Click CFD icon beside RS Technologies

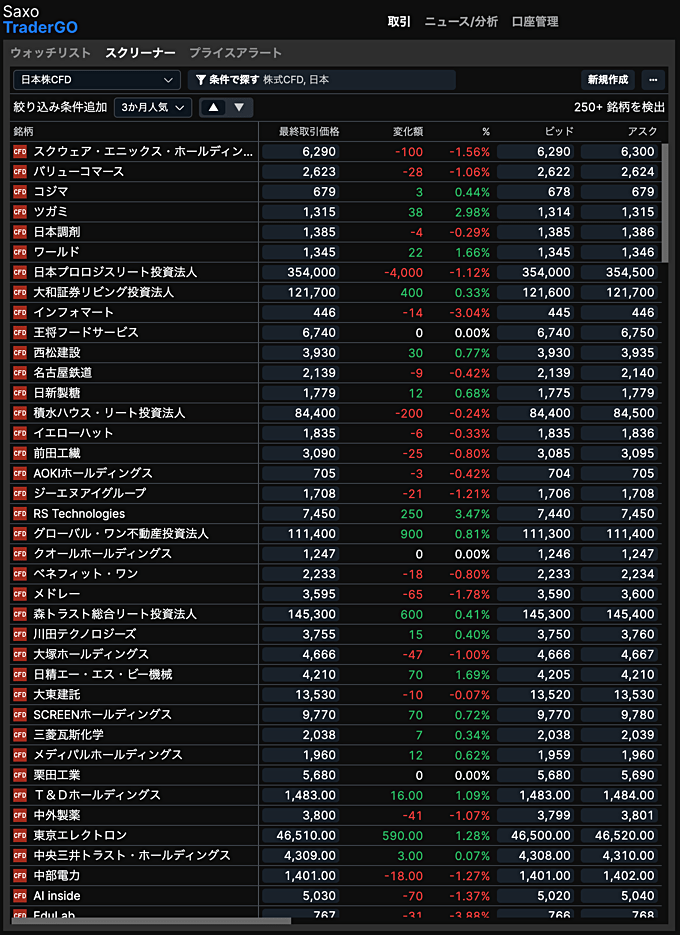point(20,514)
